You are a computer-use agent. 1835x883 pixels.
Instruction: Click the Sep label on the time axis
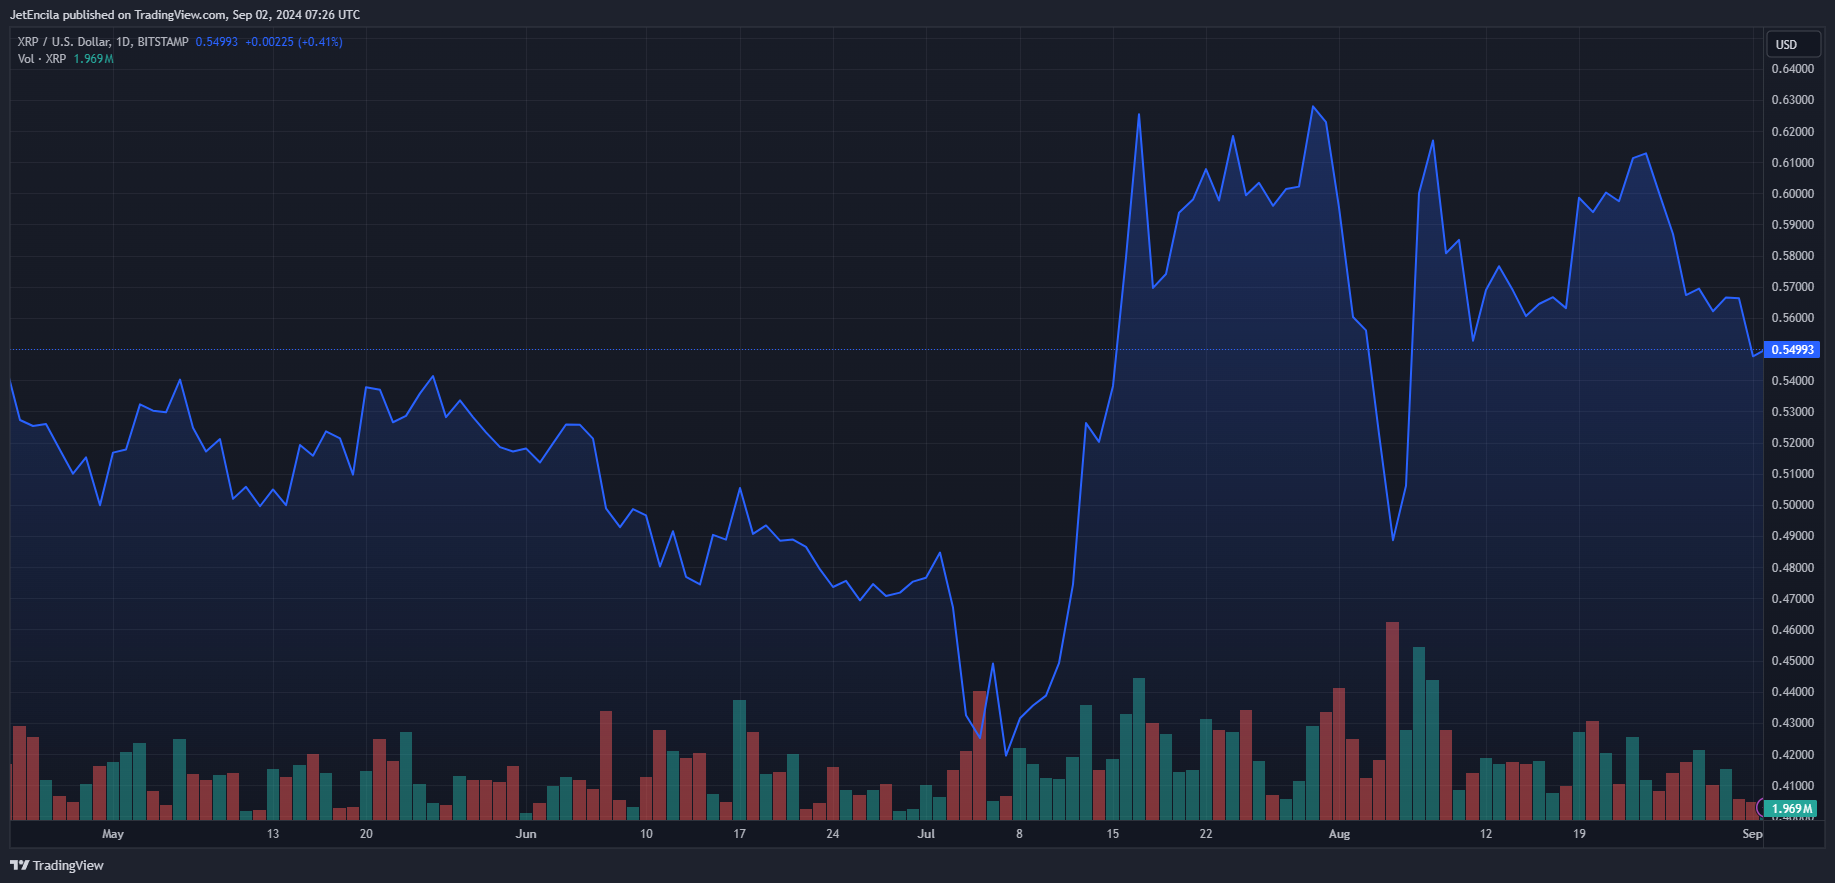1752,834
